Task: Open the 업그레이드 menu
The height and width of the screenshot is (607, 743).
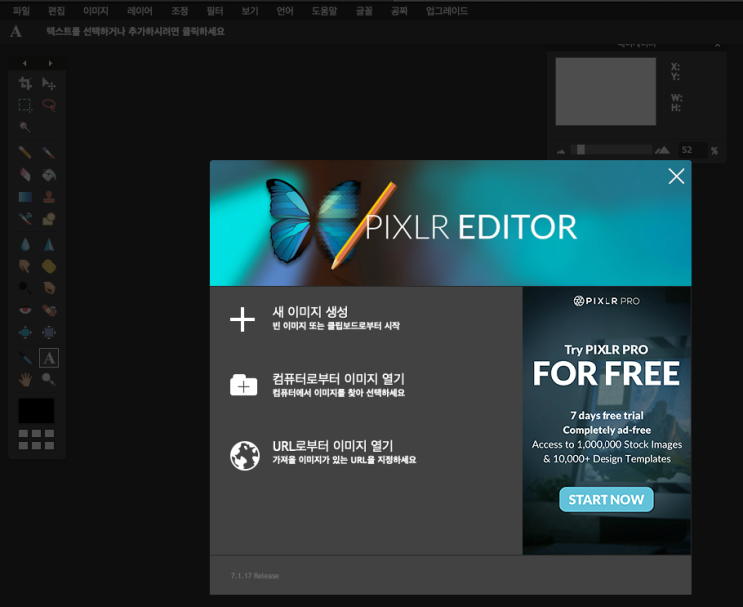Action: click(447, 11)
